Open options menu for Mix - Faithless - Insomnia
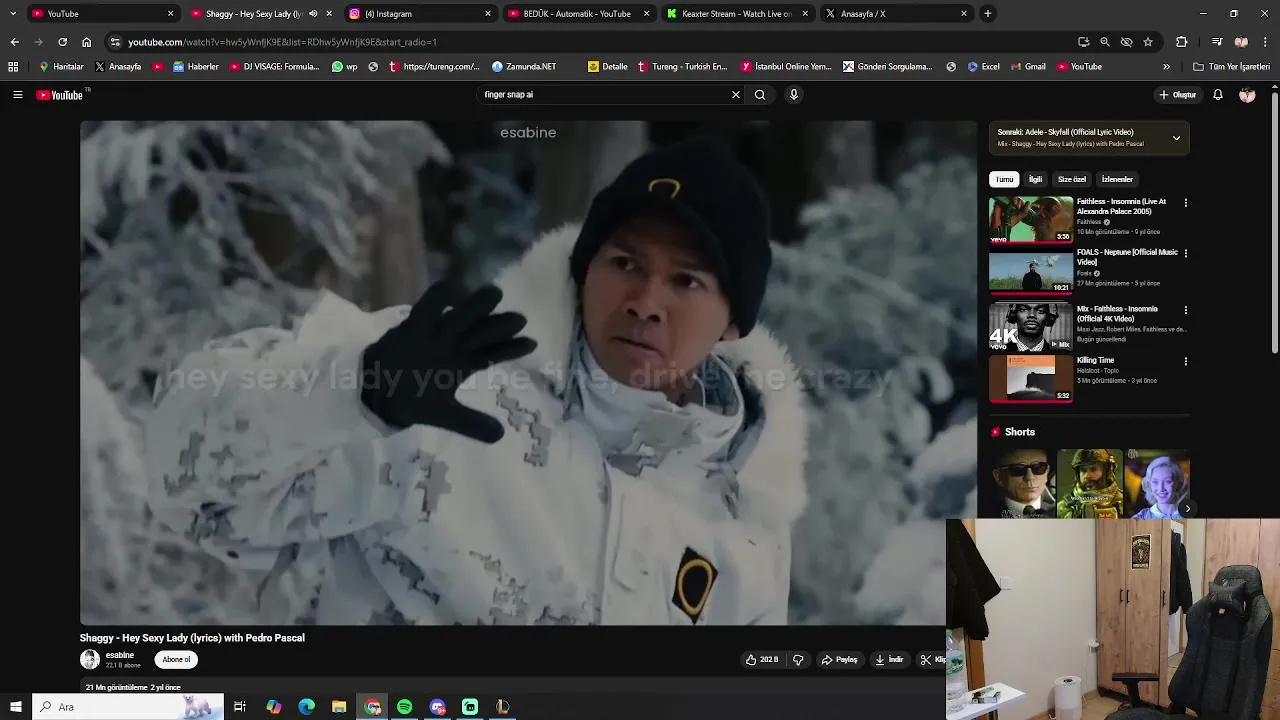Image resolution: width=1280 pixels, height=720 pixels. (1186, 311)
